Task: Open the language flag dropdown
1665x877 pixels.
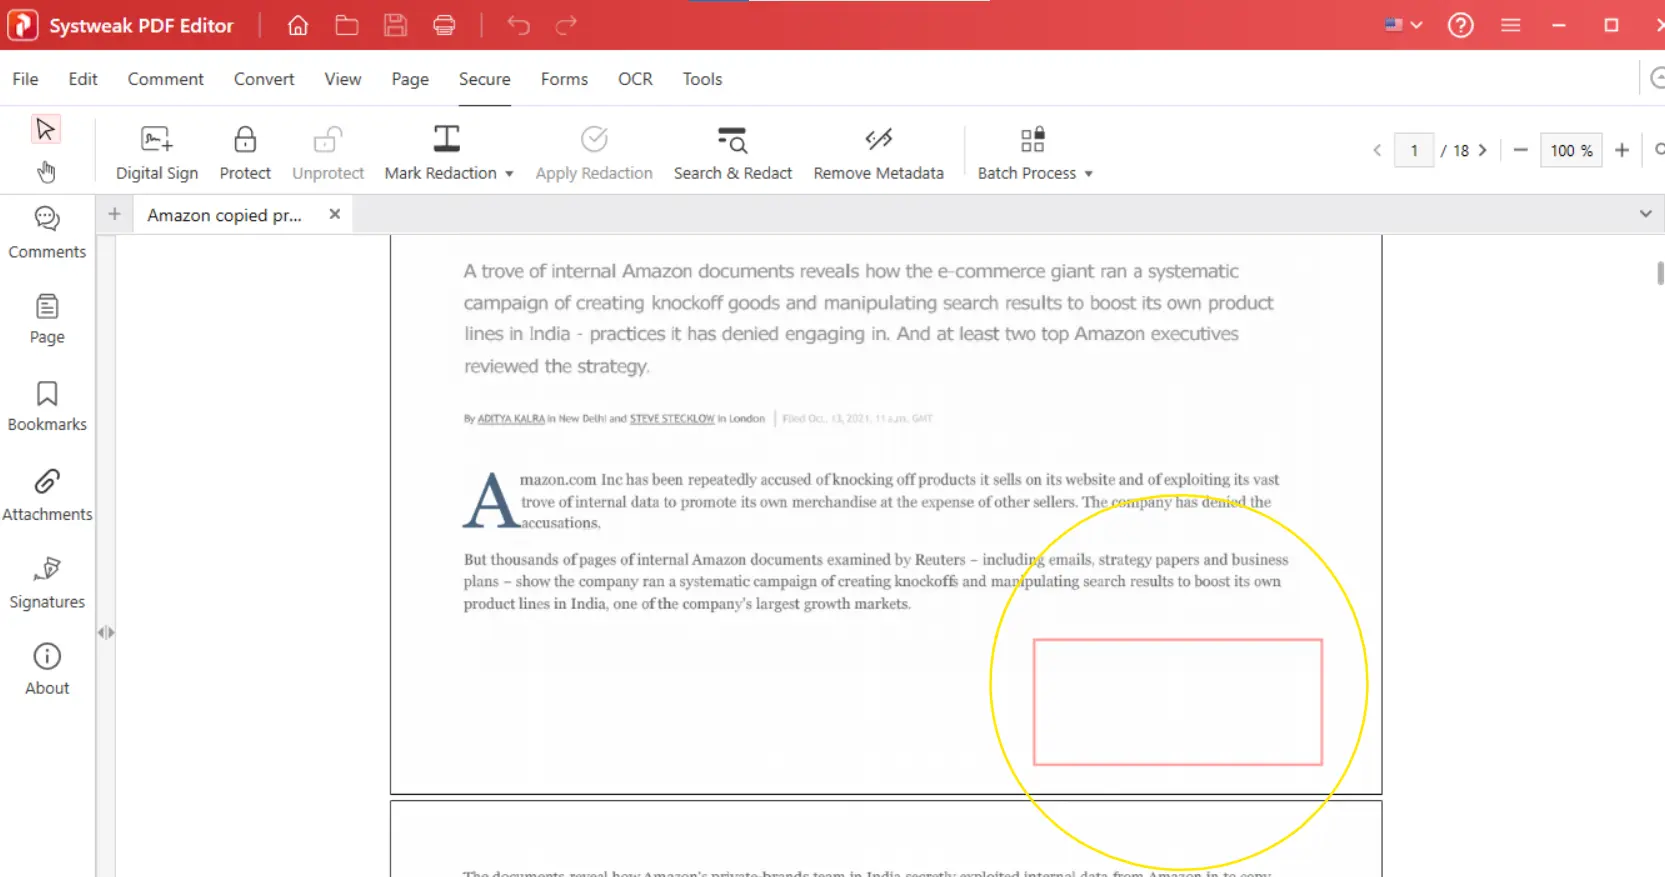Action: click(x=1403, y=25)
